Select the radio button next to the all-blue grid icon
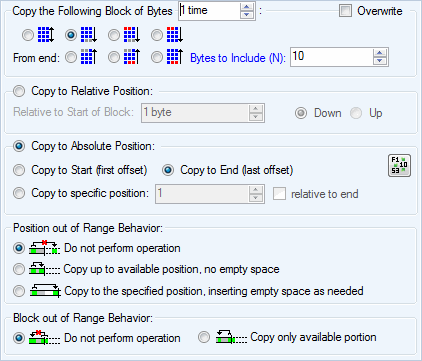Viewport: 422px width, 361px height. click(28, 35)
